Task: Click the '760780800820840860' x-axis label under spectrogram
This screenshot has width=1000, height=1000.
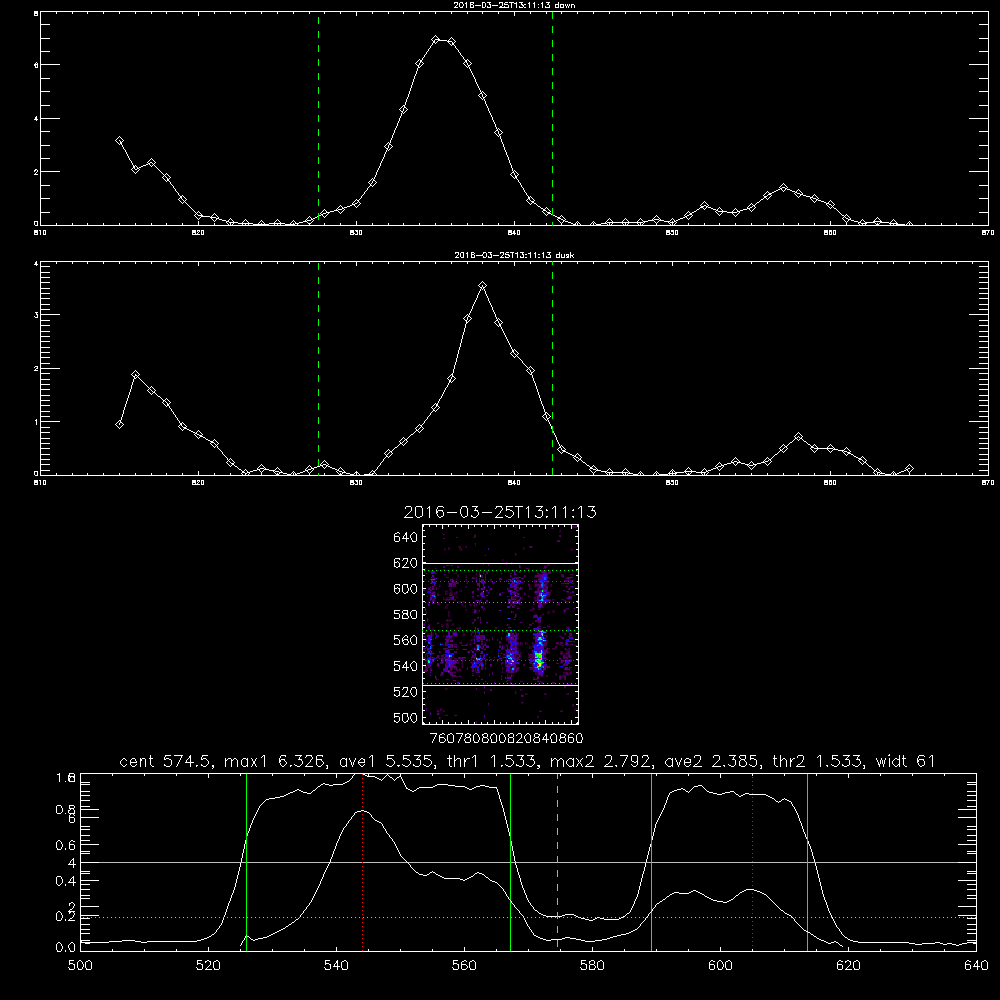Action: [506, 739]
